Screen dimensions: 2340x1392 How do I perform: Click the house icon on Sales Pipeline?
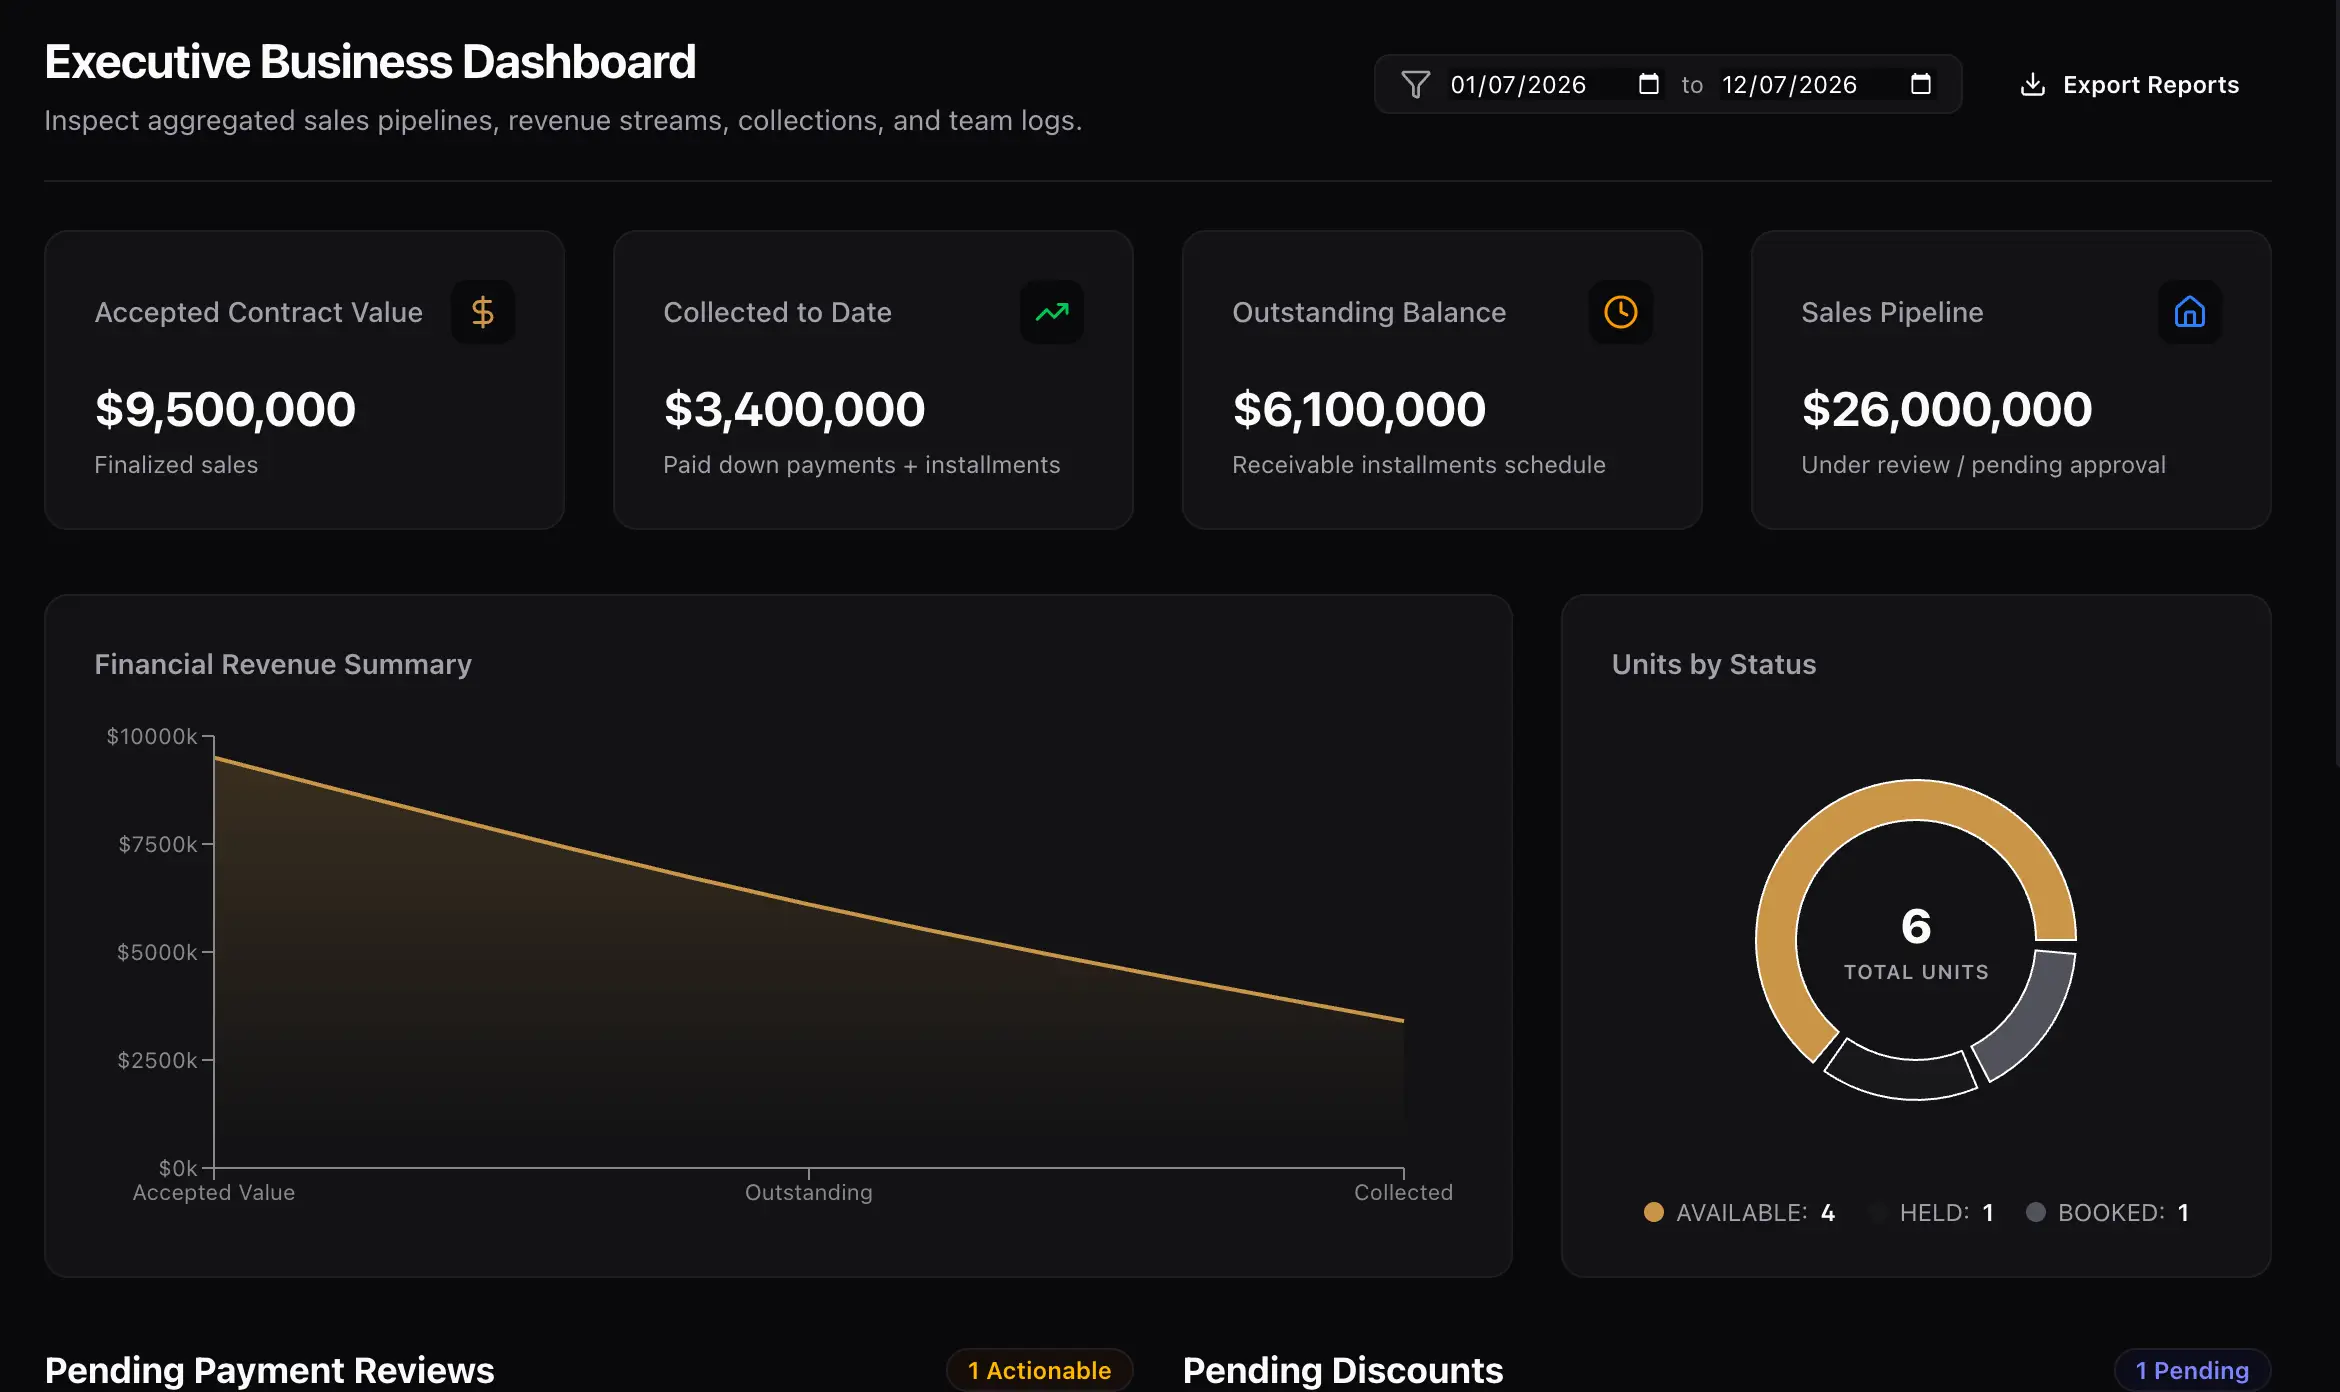pos(2190,312)
